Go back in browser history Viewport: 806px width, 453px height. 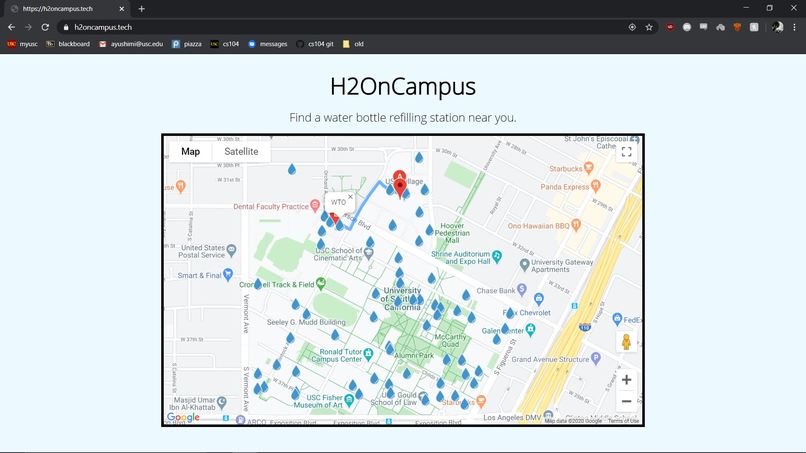(x=11, y=27)
